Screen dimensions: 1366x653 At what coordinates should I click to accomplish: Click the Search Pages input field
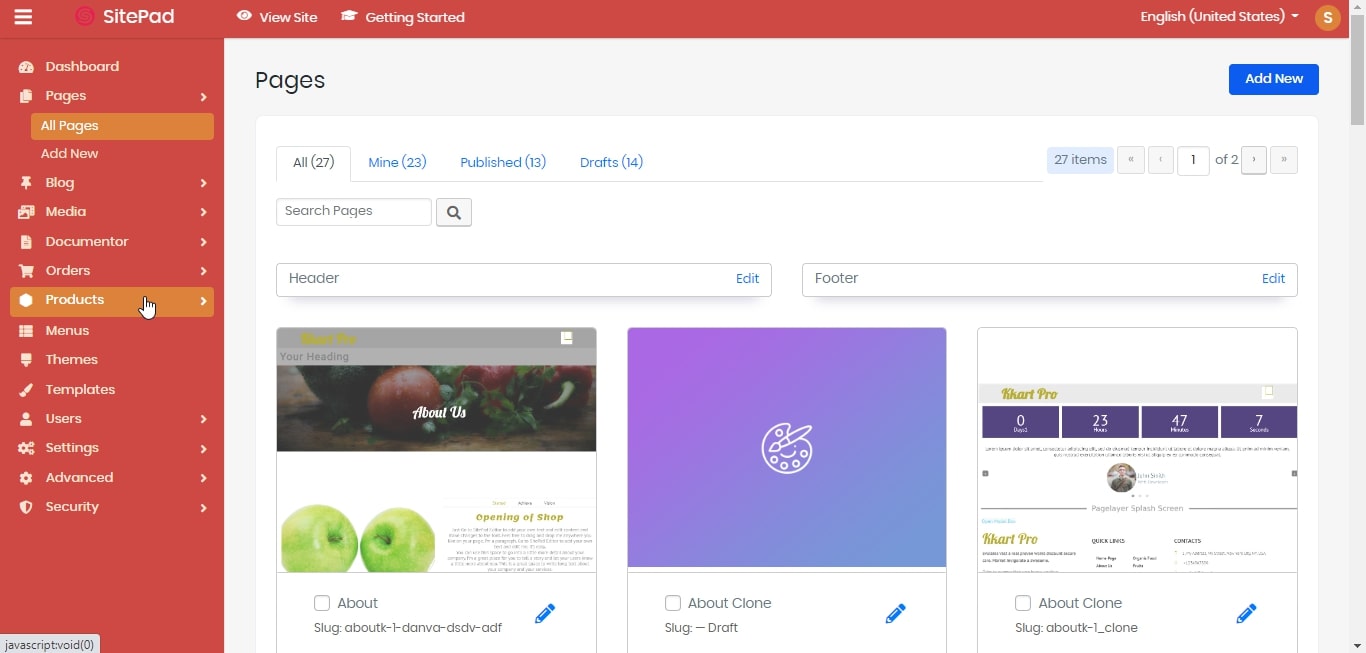354,212
